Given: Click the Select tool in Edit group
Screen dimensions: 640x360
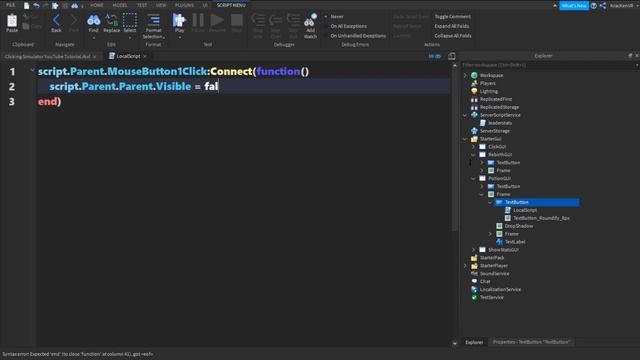Looking at the screenshot, I should (130, 20).
